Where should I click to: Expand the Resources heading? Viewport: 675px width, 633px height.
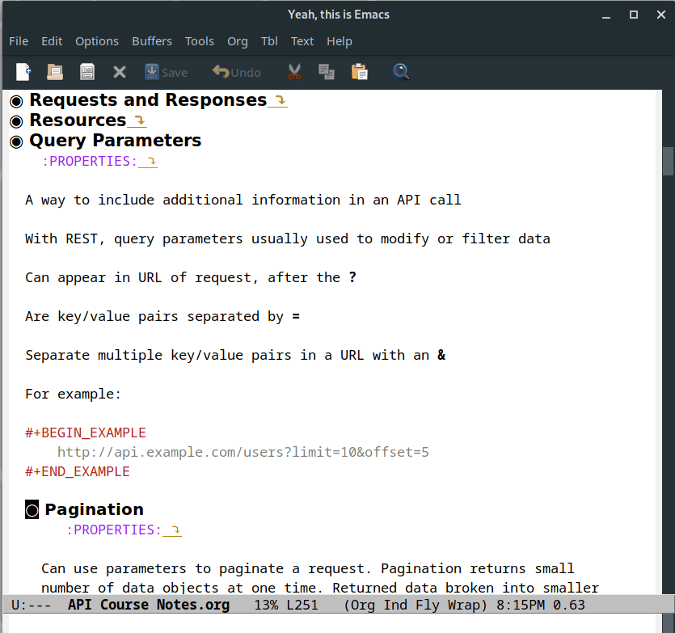78,120
